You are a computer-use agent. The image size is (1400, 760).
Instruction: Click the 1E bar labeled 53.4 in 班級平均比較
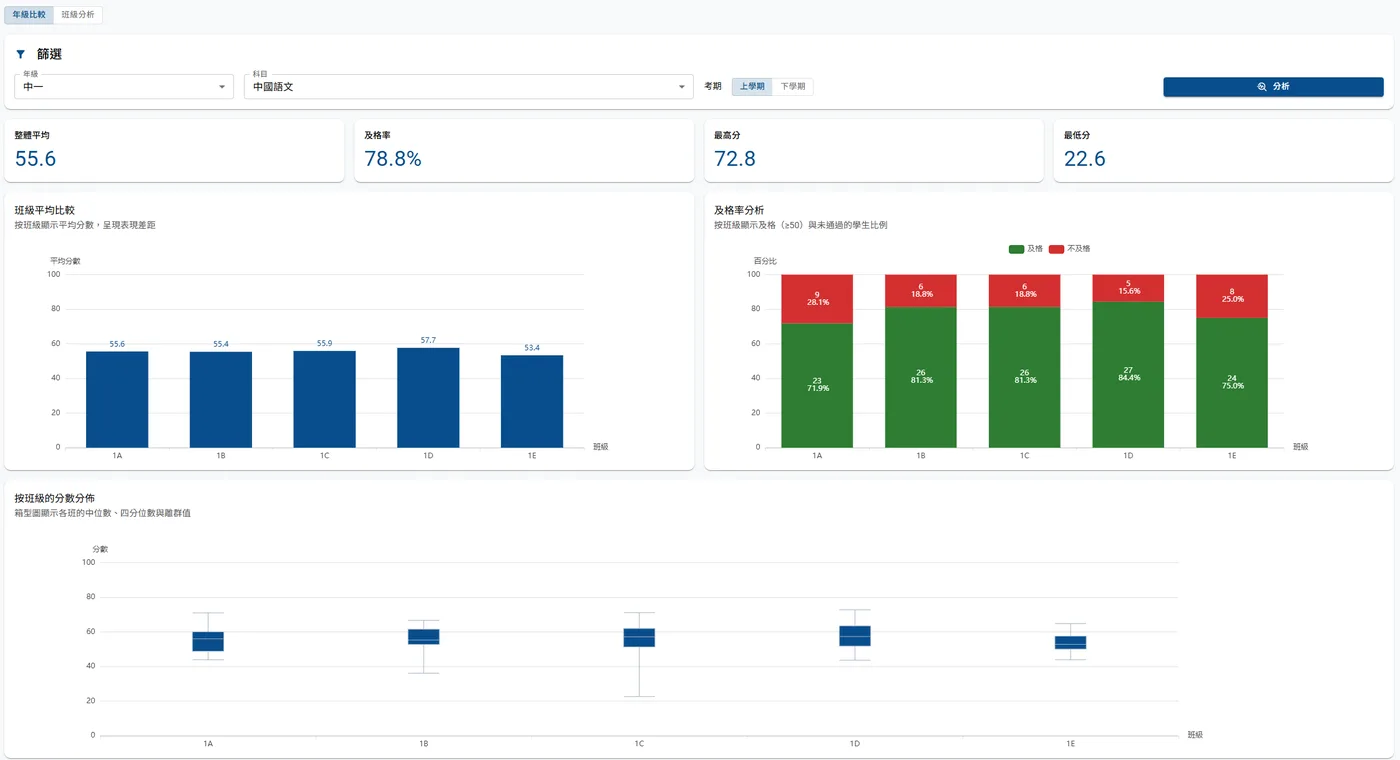(x=532, y=401)
